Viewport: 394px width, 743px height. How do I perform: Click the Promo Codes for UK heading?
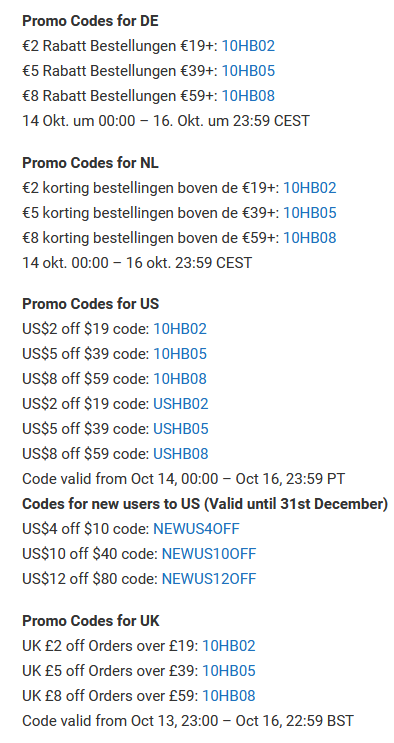(91, 621)
